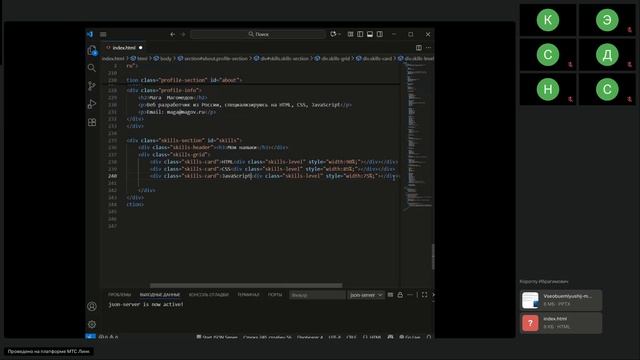Change HTML language mode
This screenshot has height=360, width=640.
click(x=372, y=337)
